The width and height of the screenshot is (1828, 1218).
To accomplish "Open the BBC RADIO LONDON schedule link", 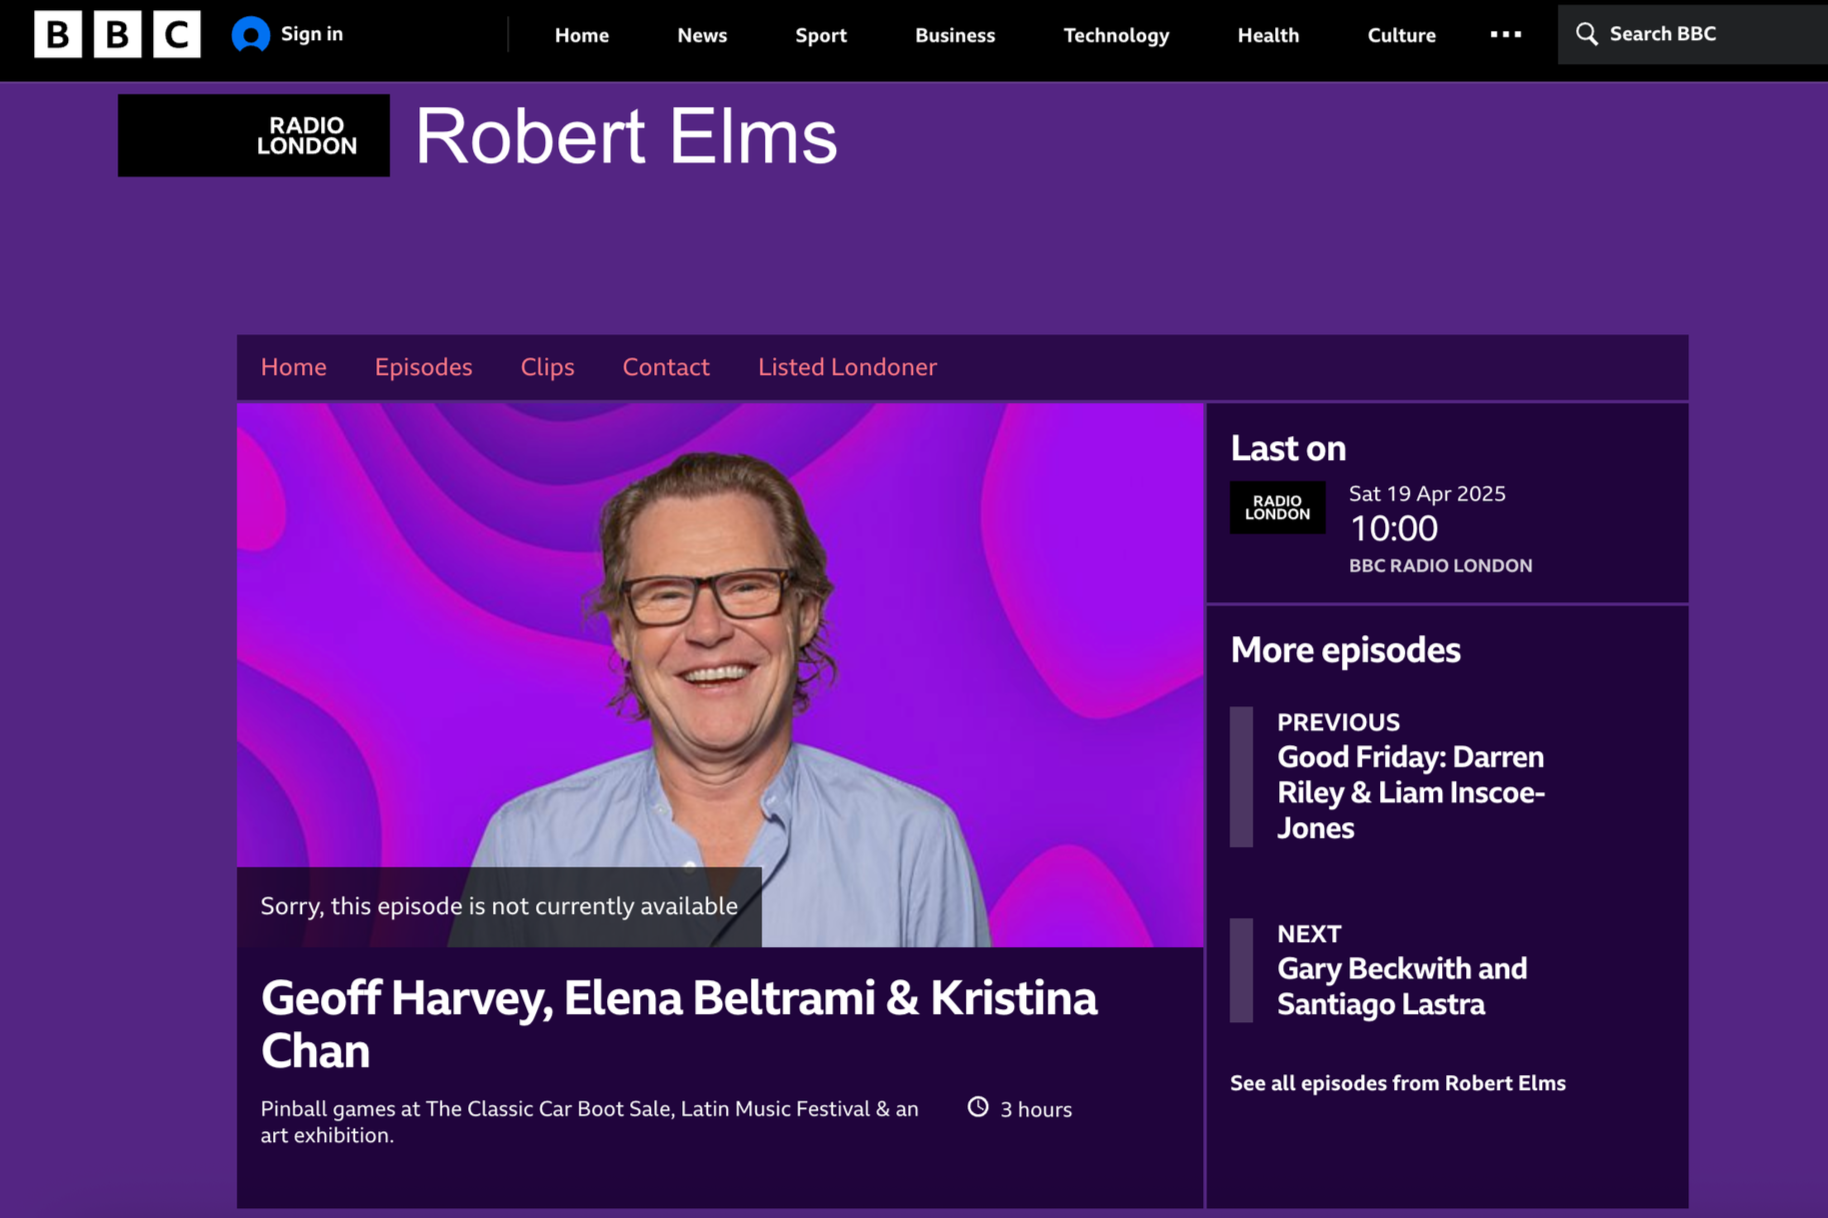I will 1440,565.
